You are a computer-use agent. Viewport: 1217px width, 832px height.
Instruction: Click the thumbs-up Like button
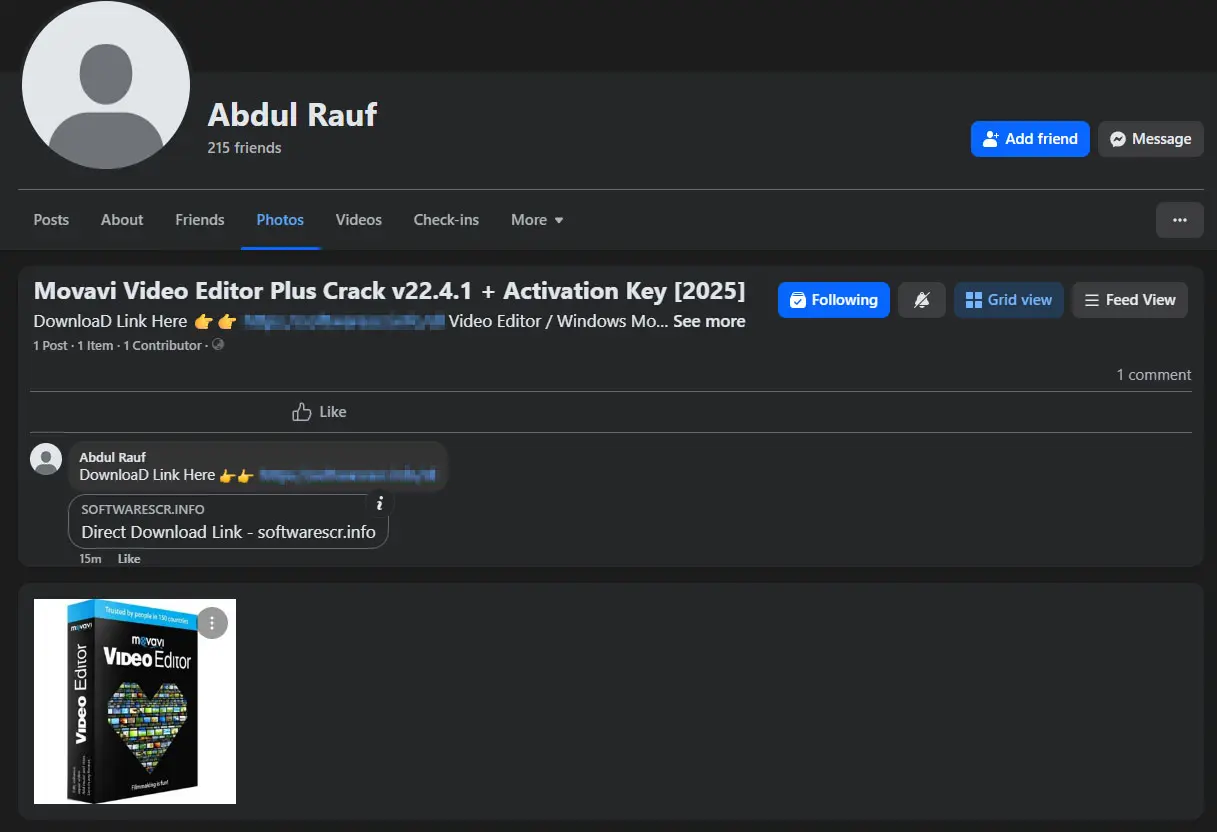(319, 412)
